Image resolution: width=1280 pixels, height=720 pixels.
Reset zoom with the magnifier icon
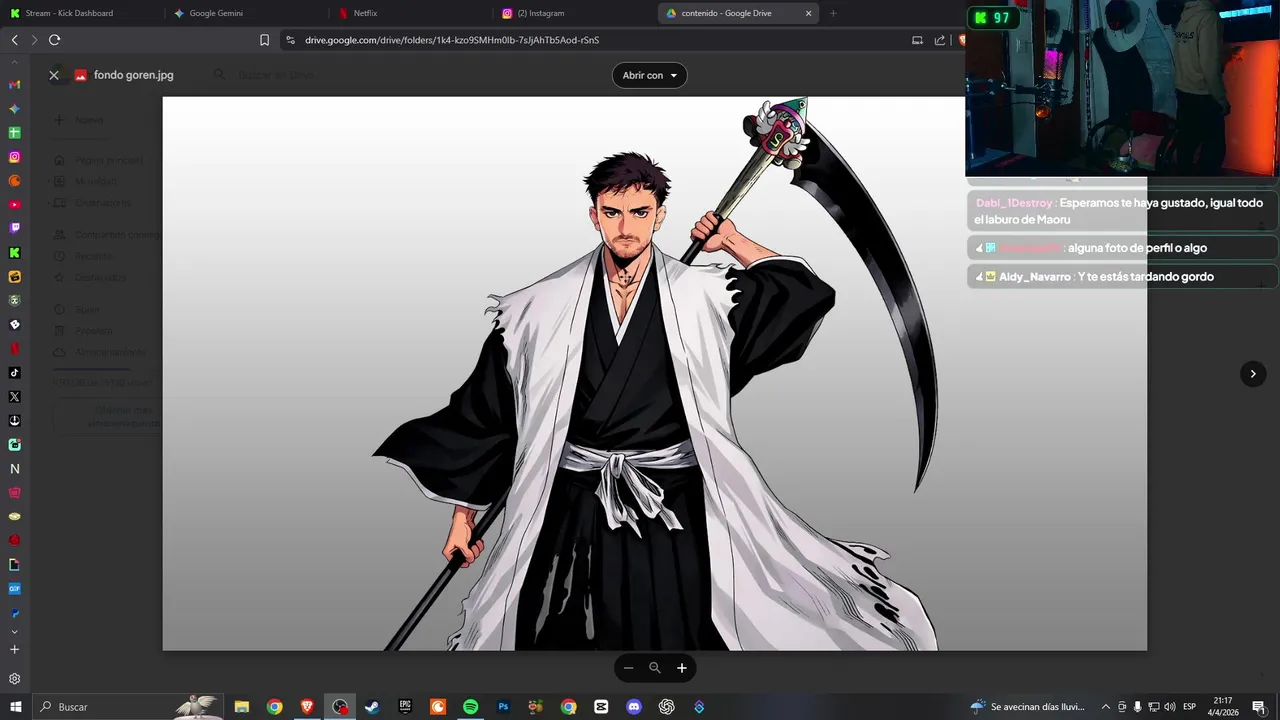coord(655,668)
